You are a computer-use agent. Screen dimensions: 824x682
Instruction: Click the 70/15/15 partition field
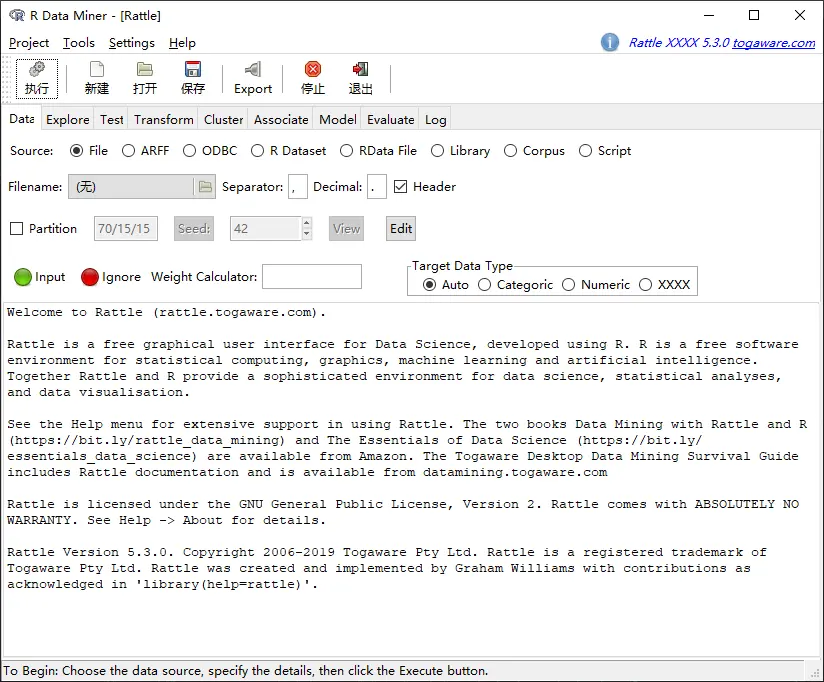[x=126, y=229]
